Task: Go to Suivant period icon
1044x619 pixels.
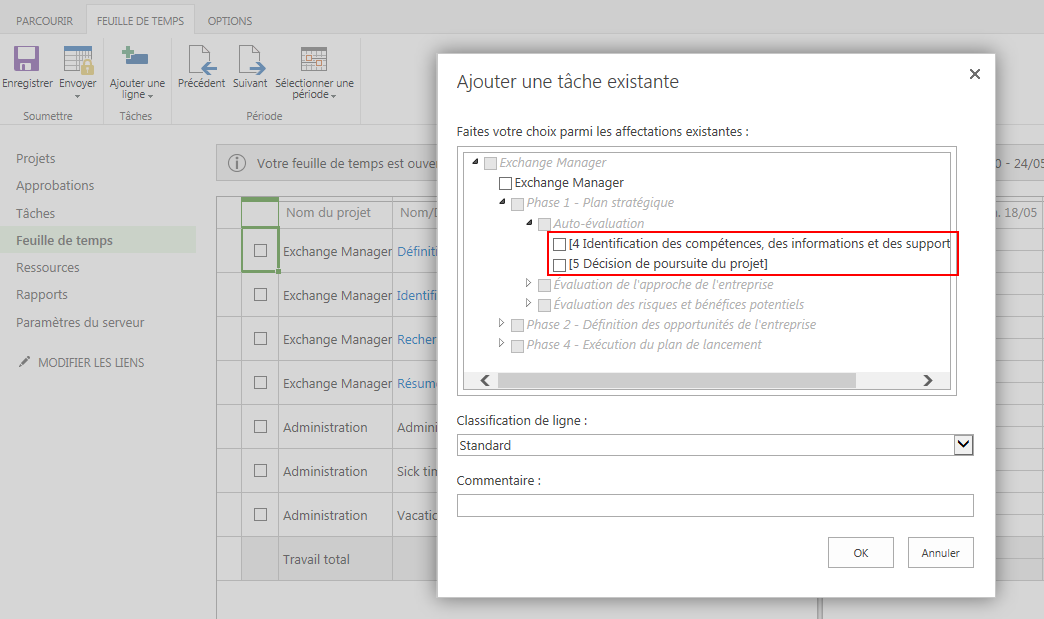Action: tap(250, 60)
